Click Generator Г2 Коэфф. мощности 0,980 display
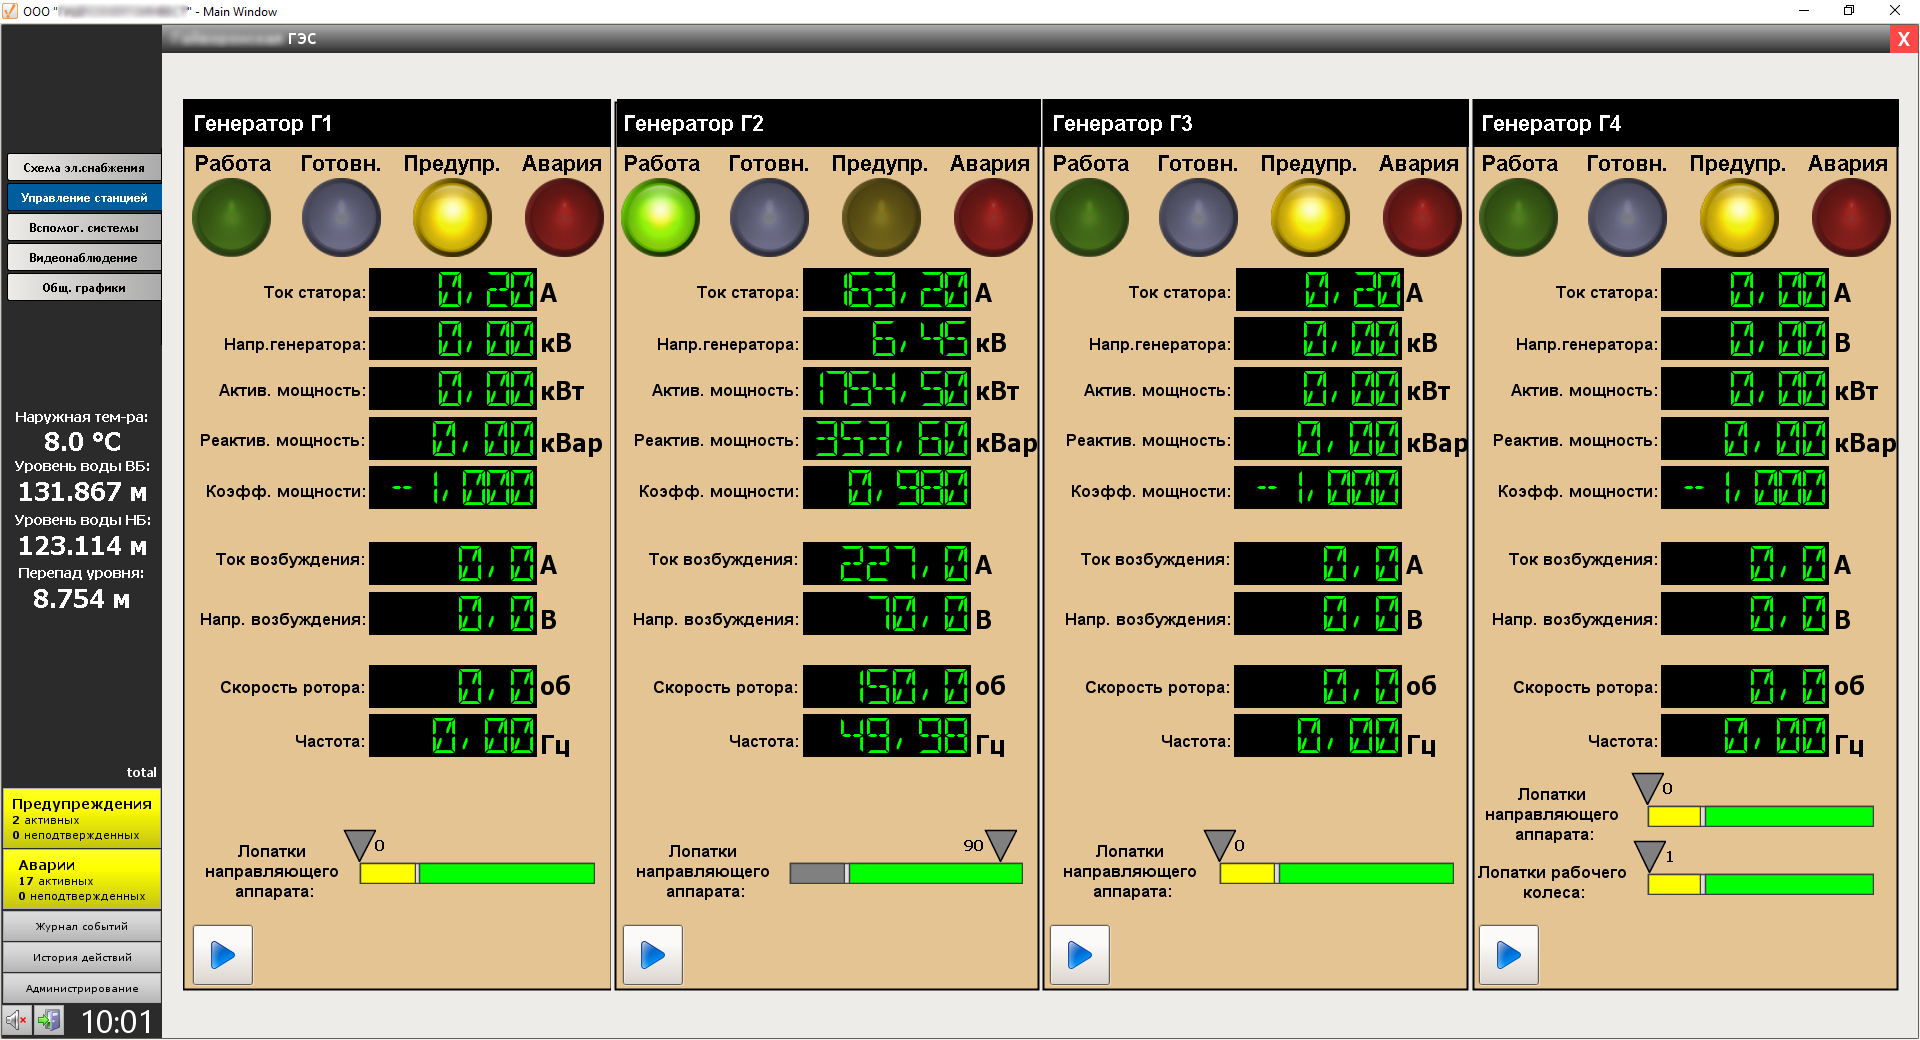This screenshot has width=1920, height=1040. [x=887, y=488]
